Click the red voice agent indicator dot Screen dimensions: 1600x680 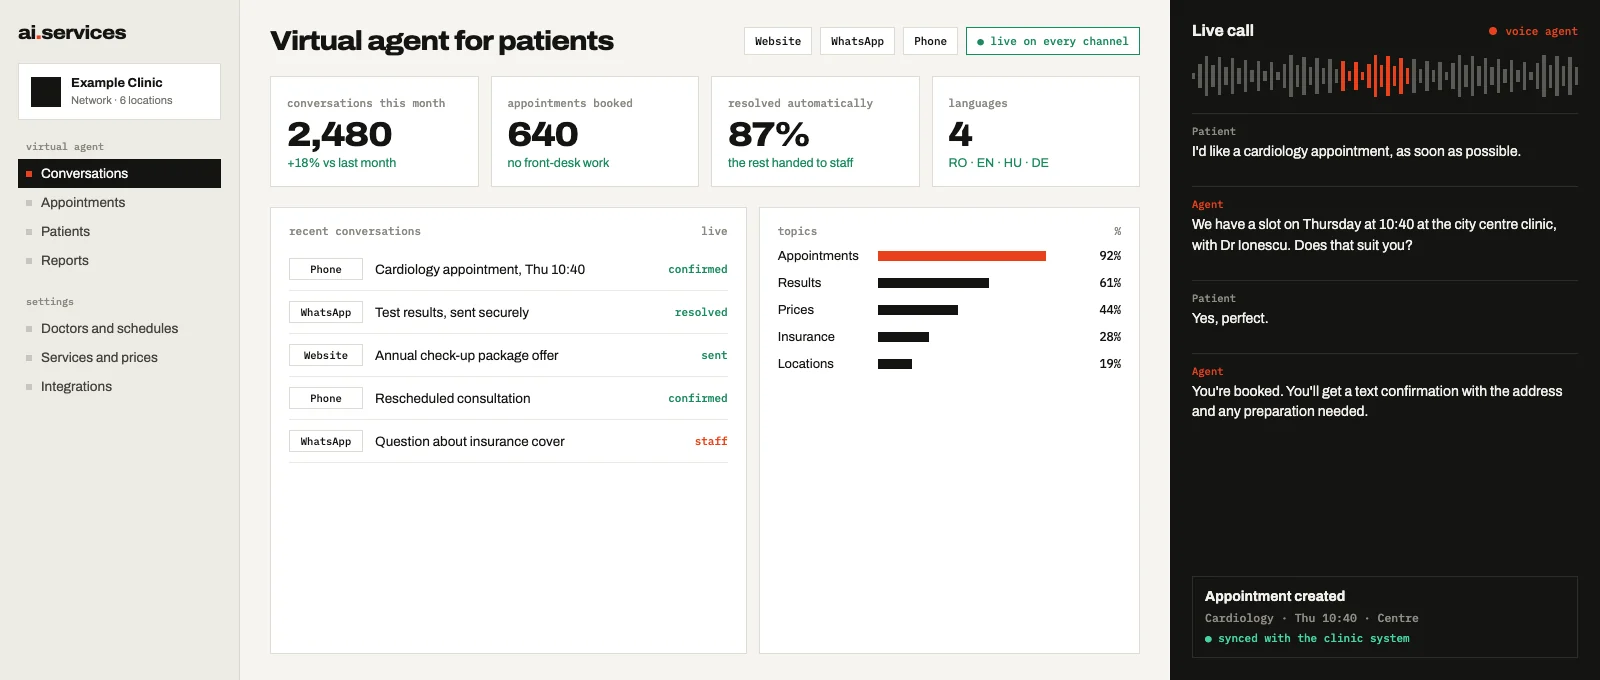1493,31
